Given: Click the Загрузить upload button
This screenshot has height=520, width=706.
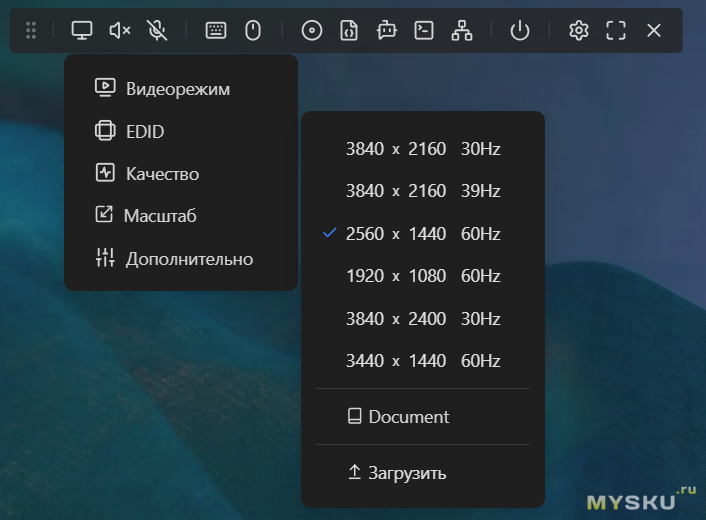Looking at the screenshot, I should [407, 473].
